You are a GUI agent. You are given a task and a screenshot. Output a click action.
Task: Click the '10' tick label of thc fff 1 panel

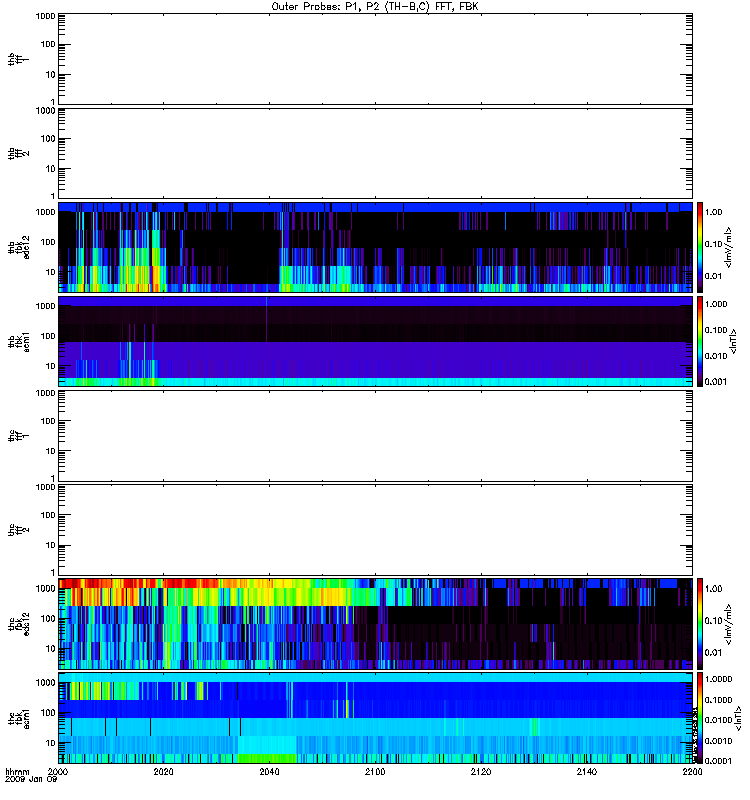51,451
